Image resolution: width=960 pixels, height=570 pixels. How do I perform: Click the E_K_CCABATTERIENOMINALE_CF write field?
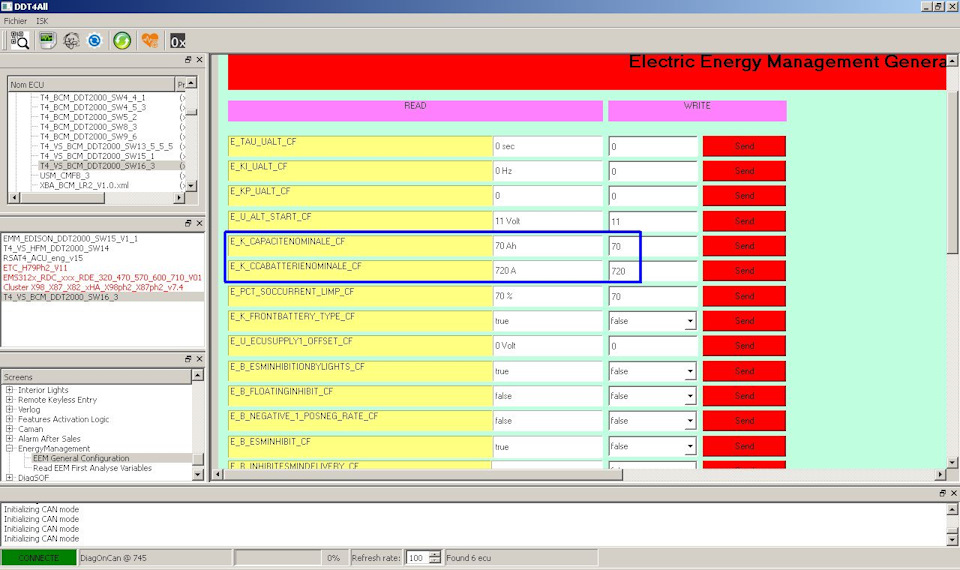pyautogui.click(x=653, y=271)
